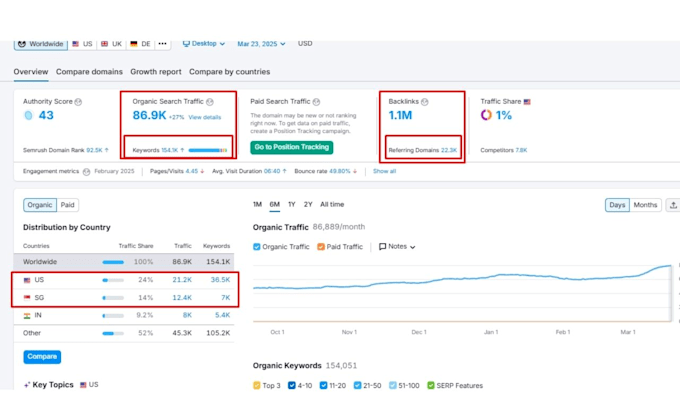
Task: Switch to the Compare domains tab
Action: [x=89, y=72]
